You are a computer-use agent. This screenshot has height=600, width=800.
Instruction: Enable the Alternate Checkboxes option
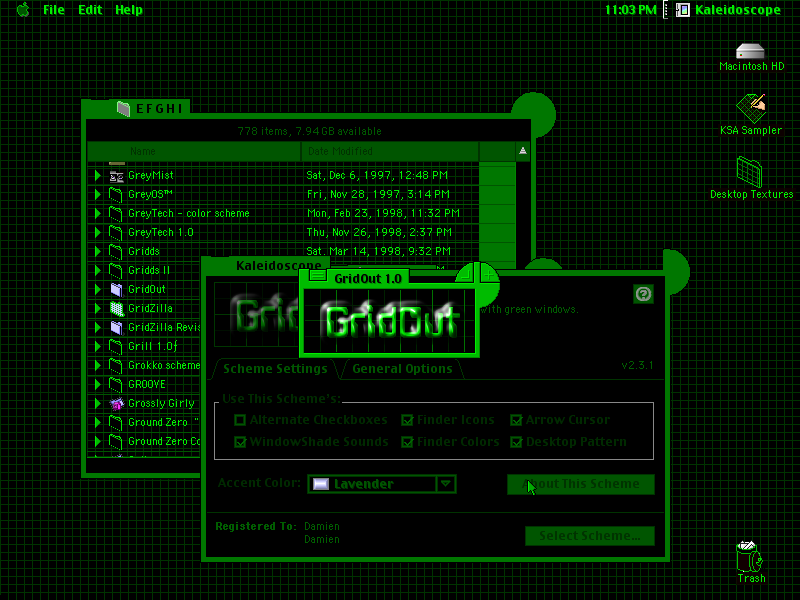(x=240, y=420)
